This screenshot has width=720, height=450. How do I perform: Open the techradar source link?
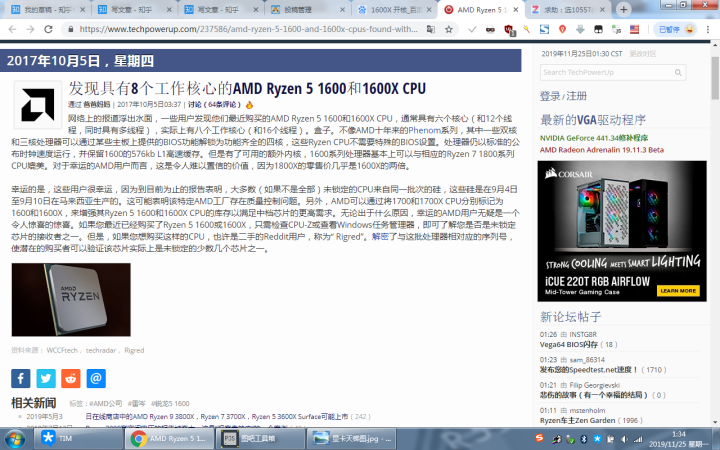point(101,350)
